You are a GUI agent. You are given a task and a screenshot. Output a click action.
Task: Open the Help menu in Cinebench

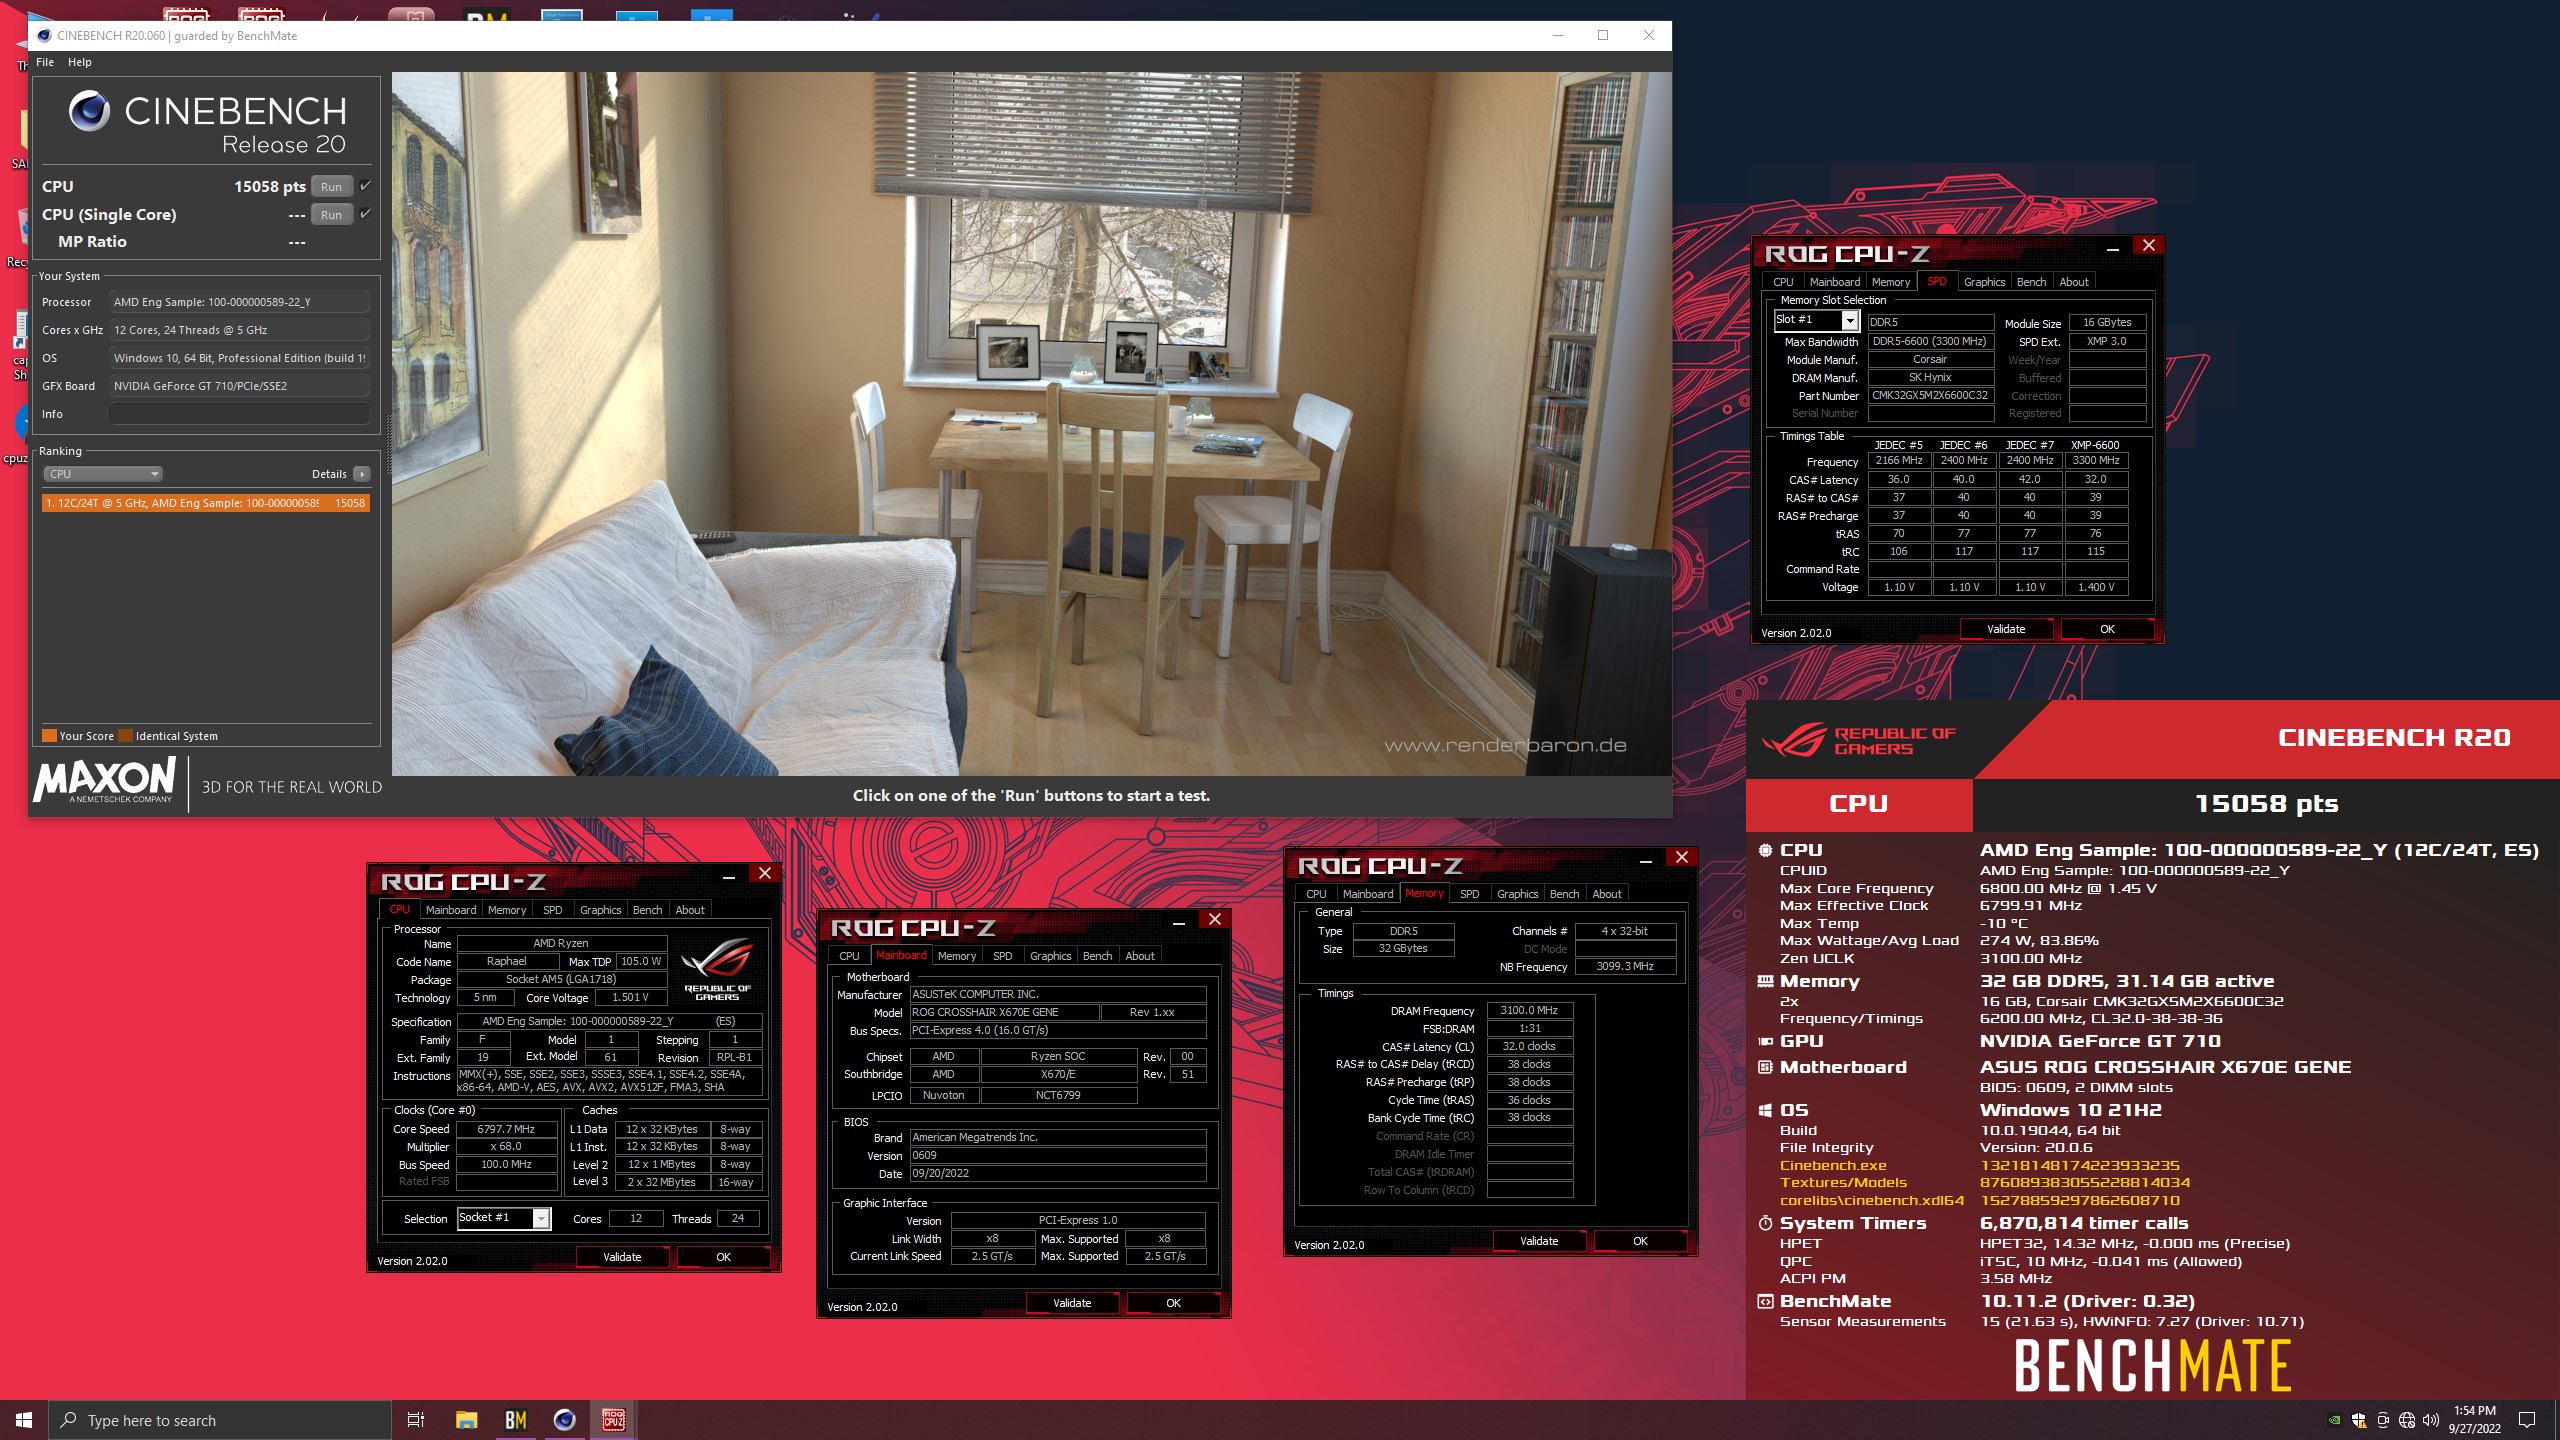click(80, 62)
